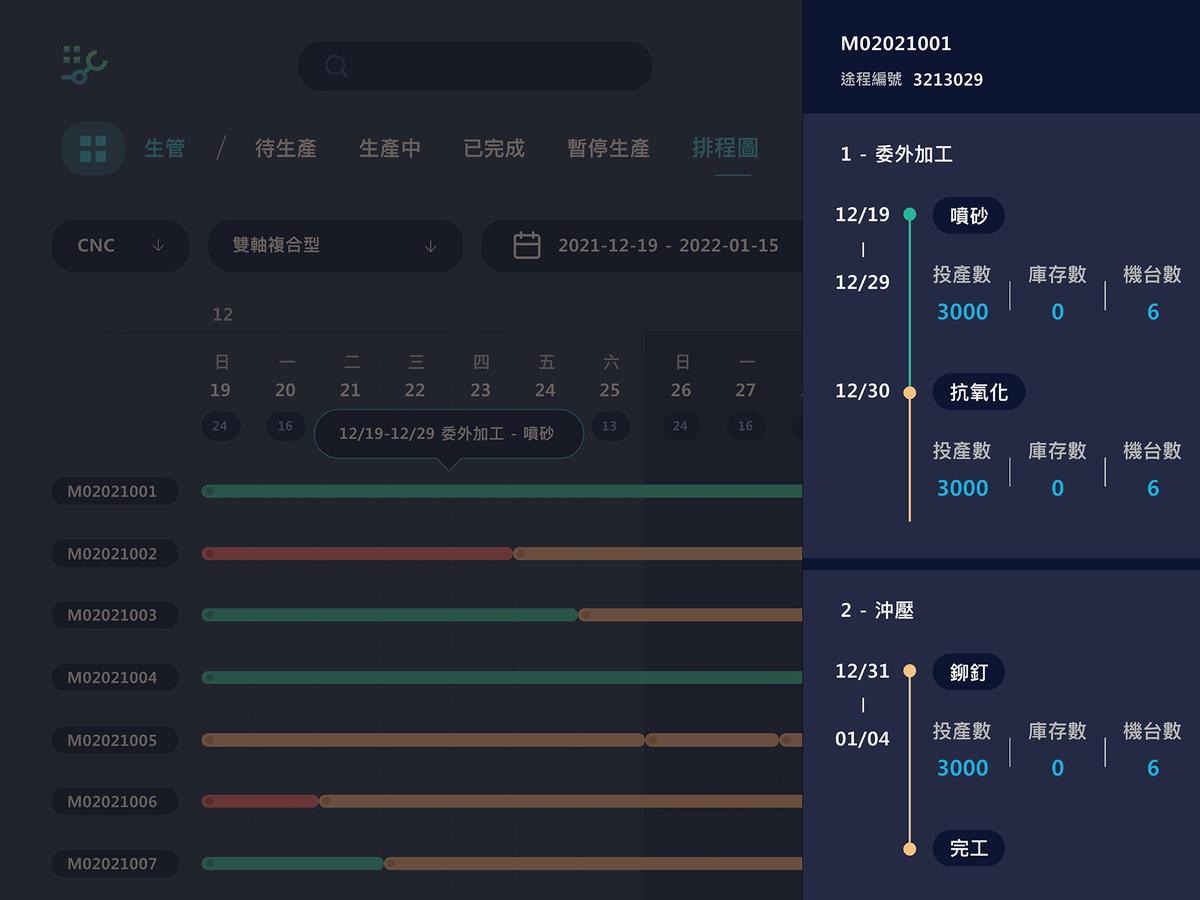Click inside the search input field
The image size is (1200, 900).
490,66
